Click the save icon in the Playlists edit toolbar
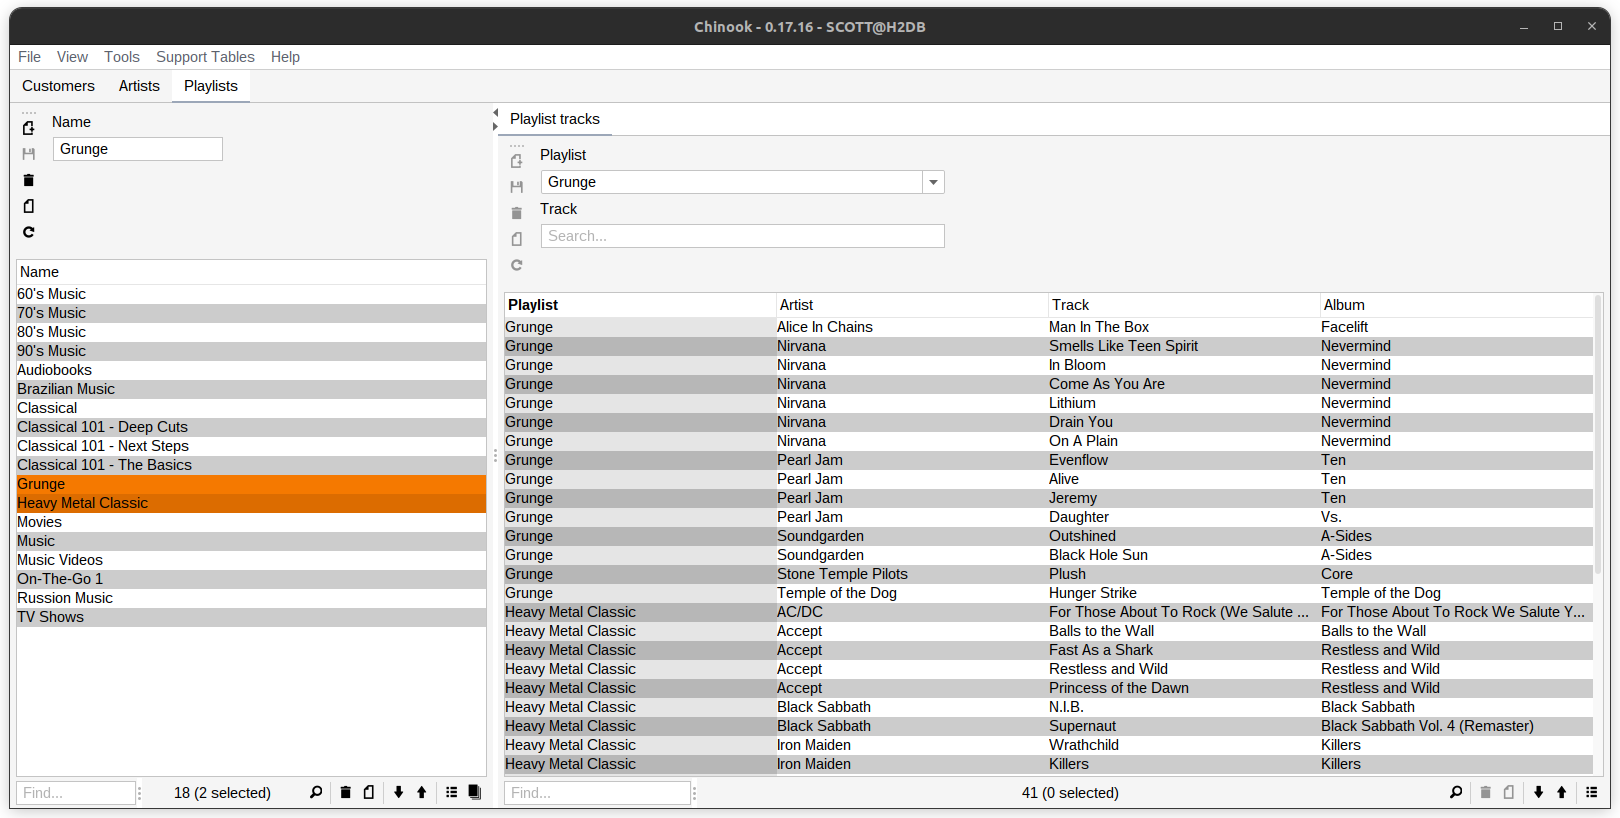Image resolution: width=1620 pixels, height=818 pixels. coord(29,154)
